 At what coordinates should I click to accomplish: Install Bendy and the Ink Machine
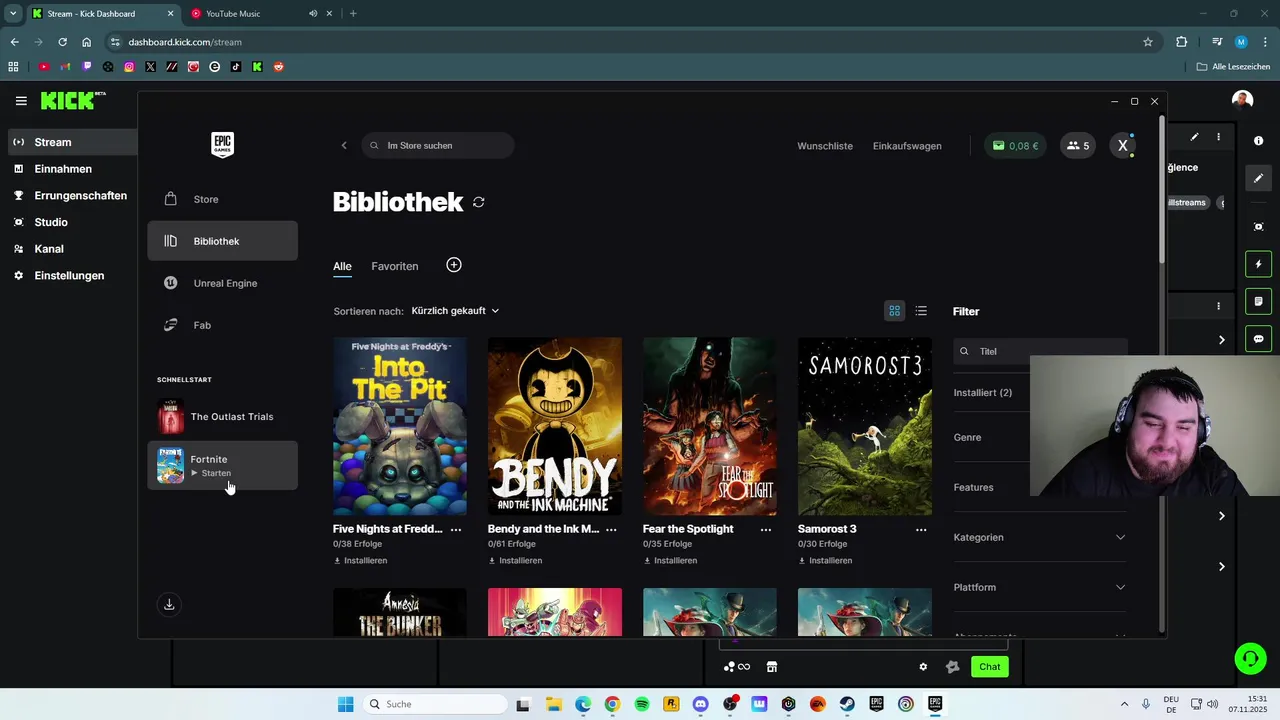(x=515, y=561)
